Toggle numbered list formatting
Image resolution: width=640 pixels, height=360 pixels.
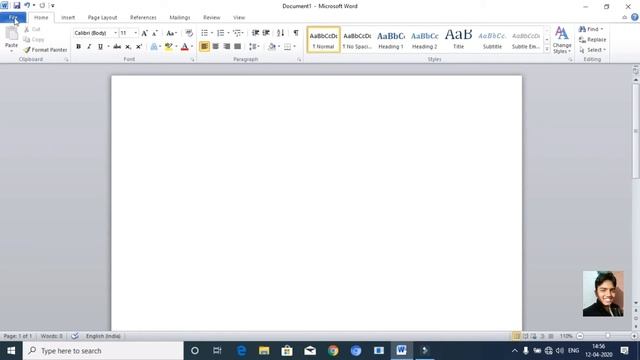pos(220,33)
